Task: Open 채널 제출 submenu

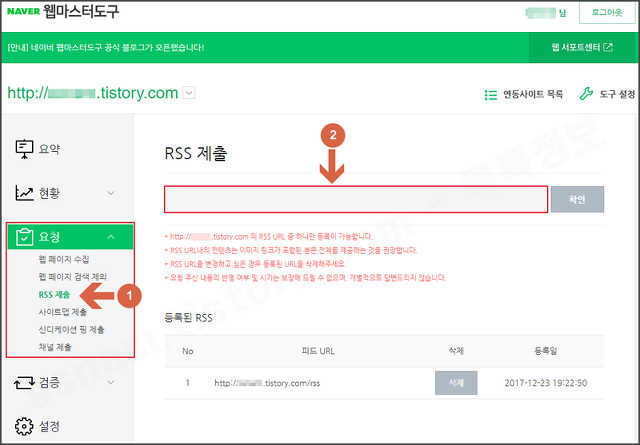Action: pyautogui.click(x=55, y=347)
